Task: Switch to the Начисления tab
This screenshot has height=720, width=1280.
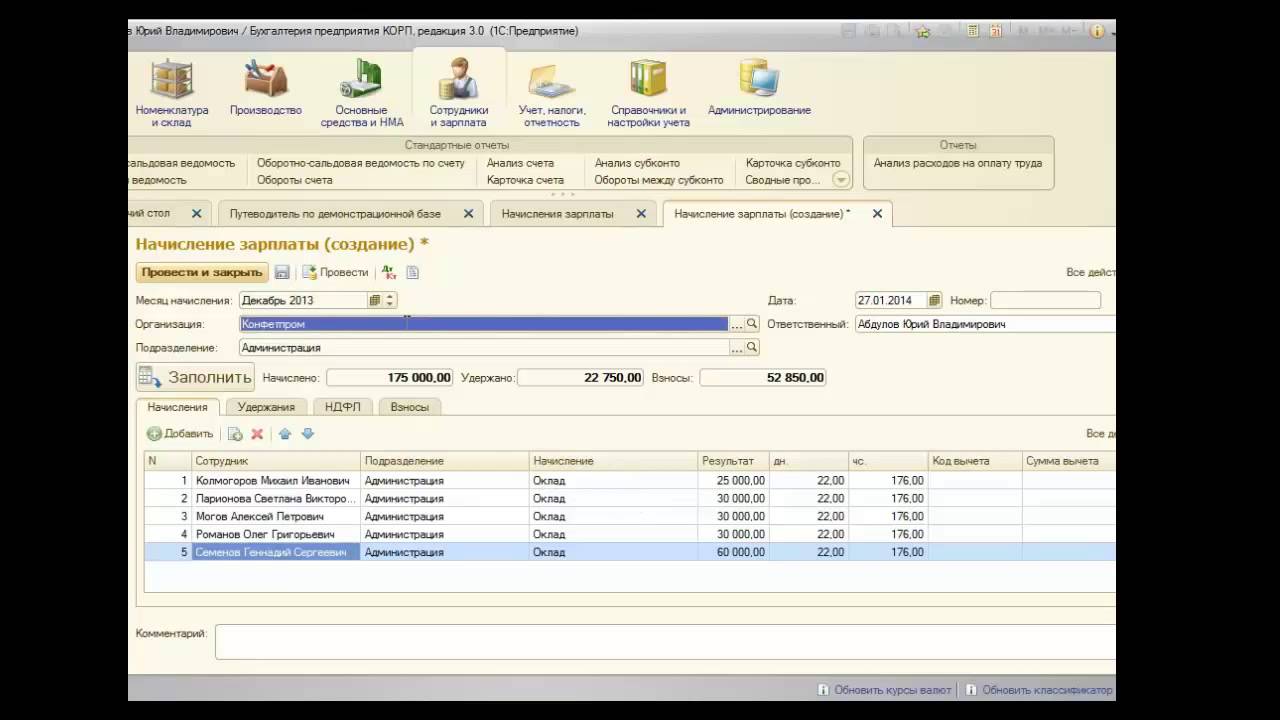Action: pos(177,407)
